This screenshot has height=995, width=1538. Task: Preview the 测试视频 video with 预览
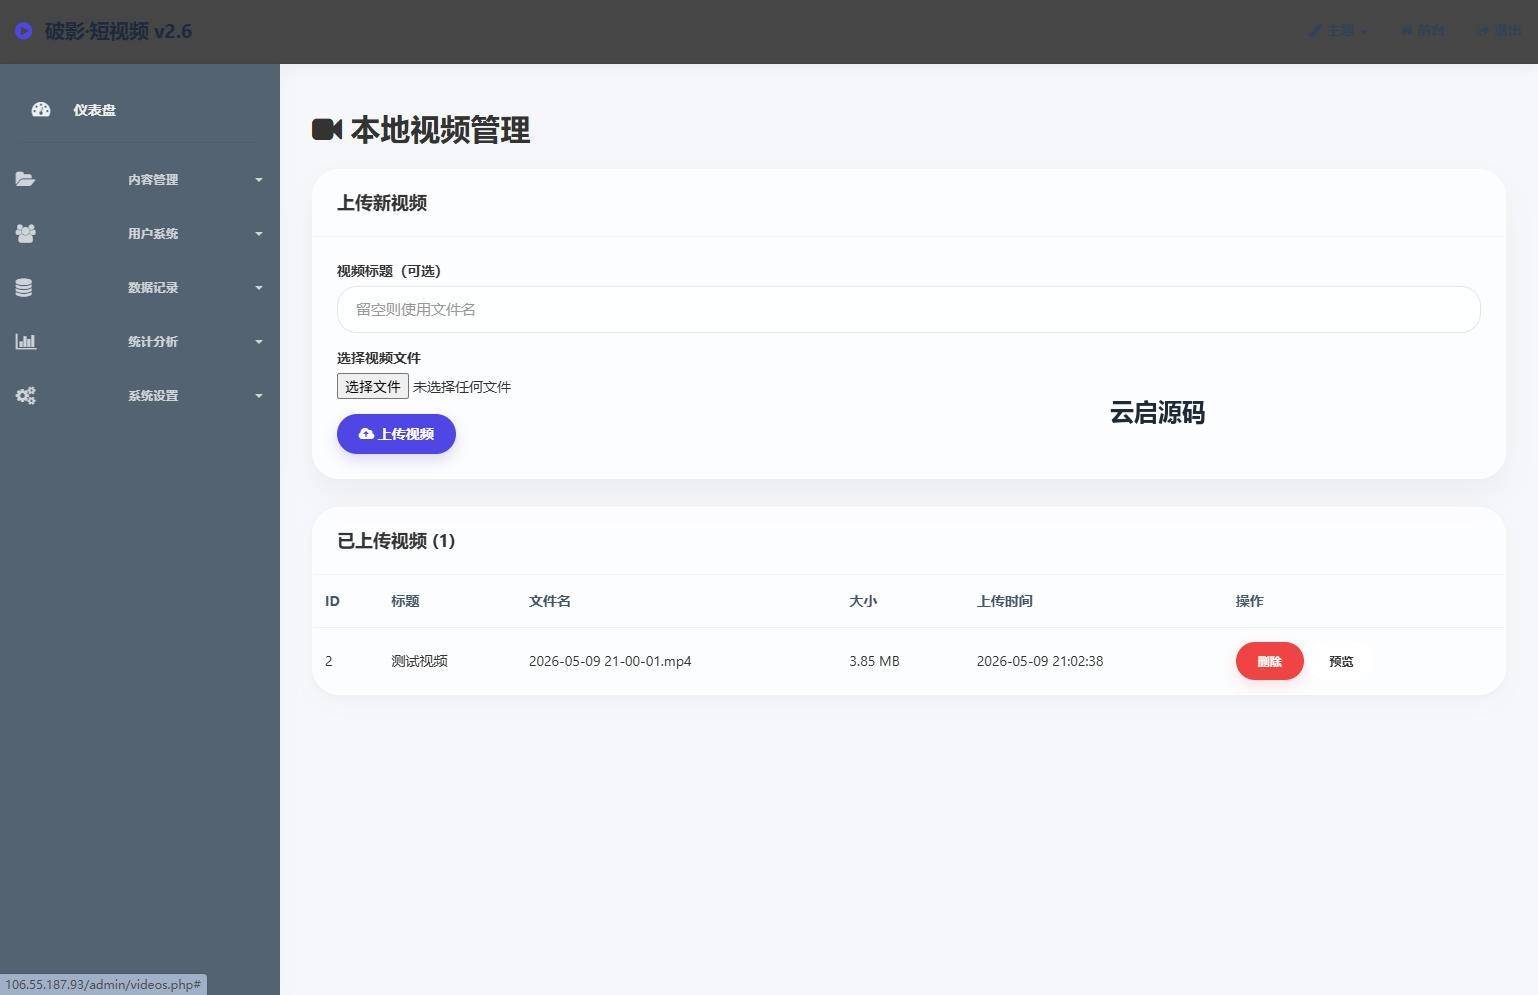(x=1341, y=661)
